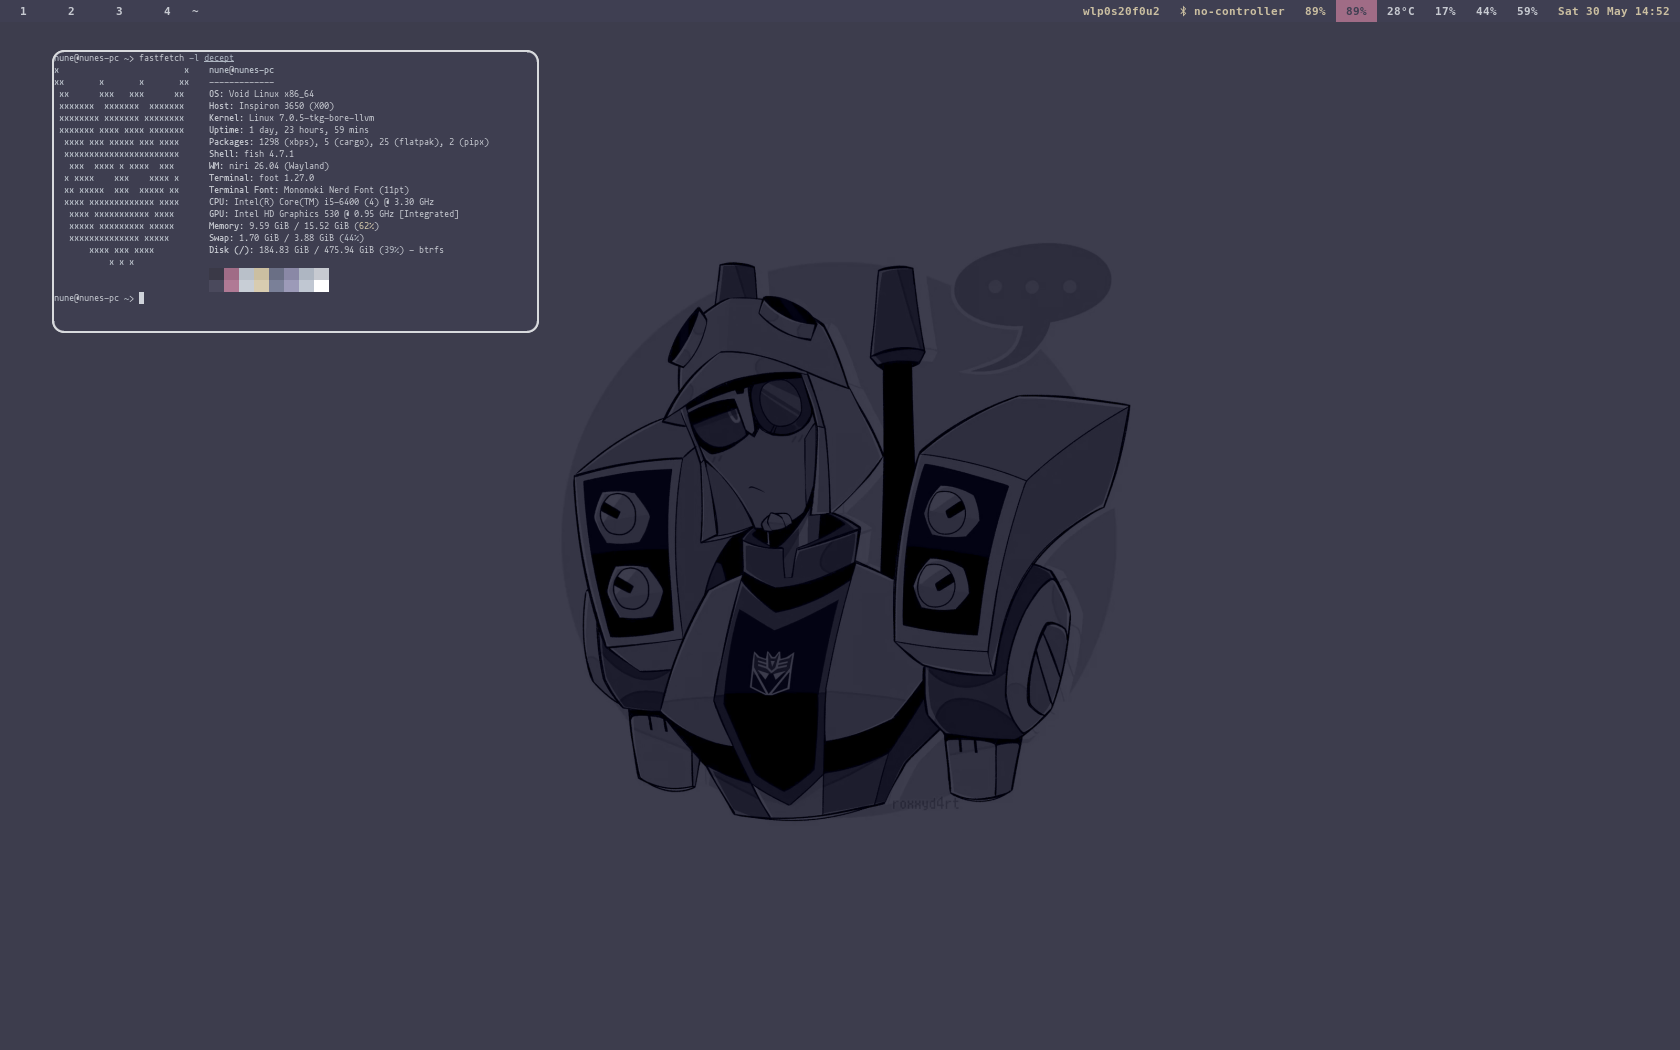Click the 44% module in the status bar
The image size is (1680, 1050).
click(1486, 11)
